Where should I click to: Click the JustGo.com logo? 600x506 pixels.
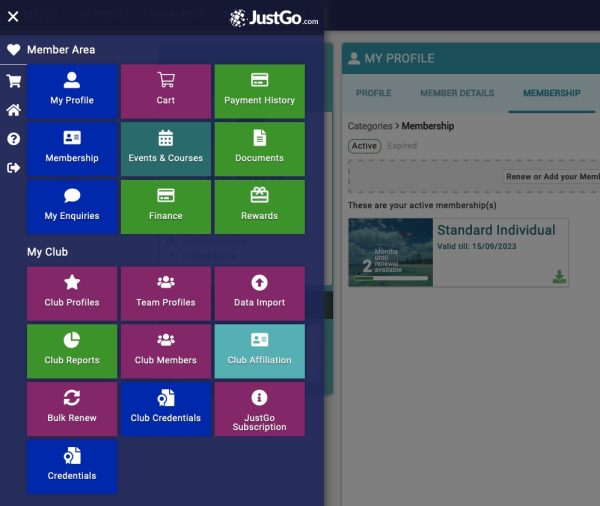click(274, 18)
